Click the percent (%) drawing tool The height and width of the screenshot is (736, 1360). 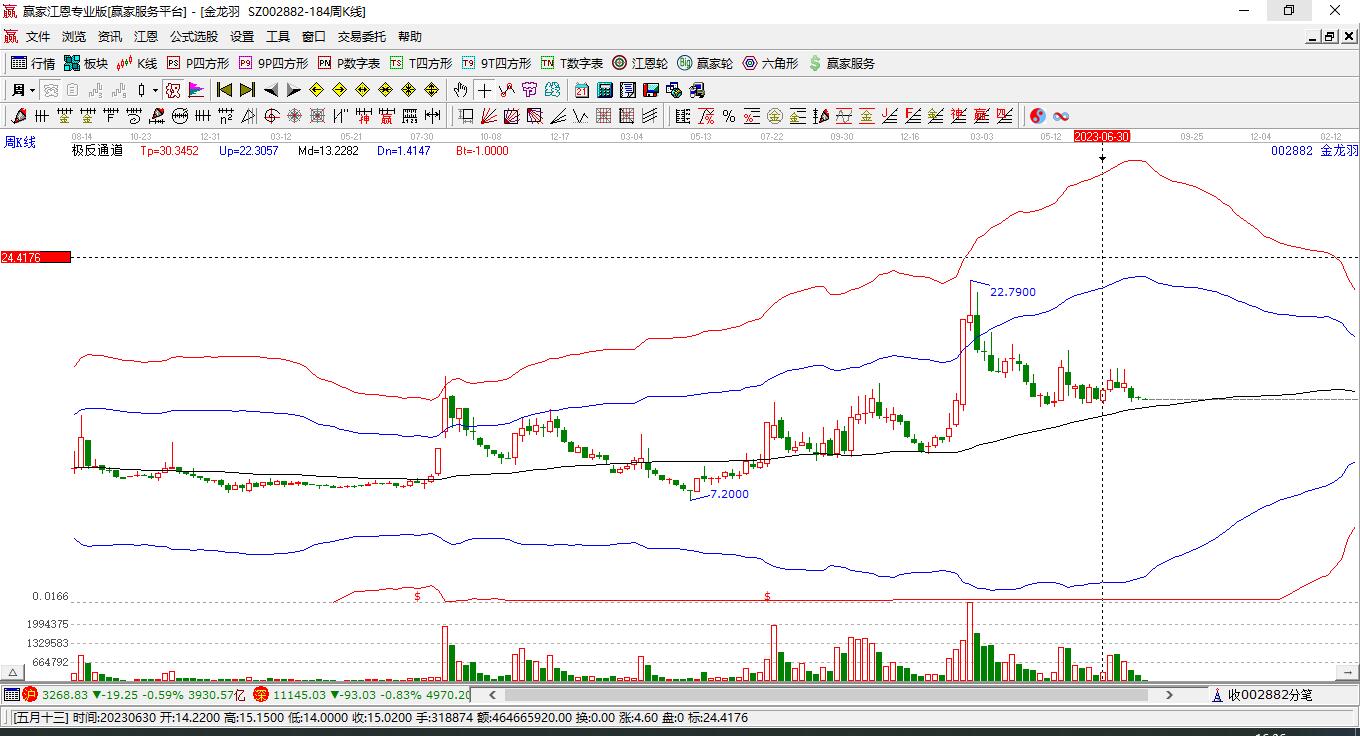[x=729, y=116]
